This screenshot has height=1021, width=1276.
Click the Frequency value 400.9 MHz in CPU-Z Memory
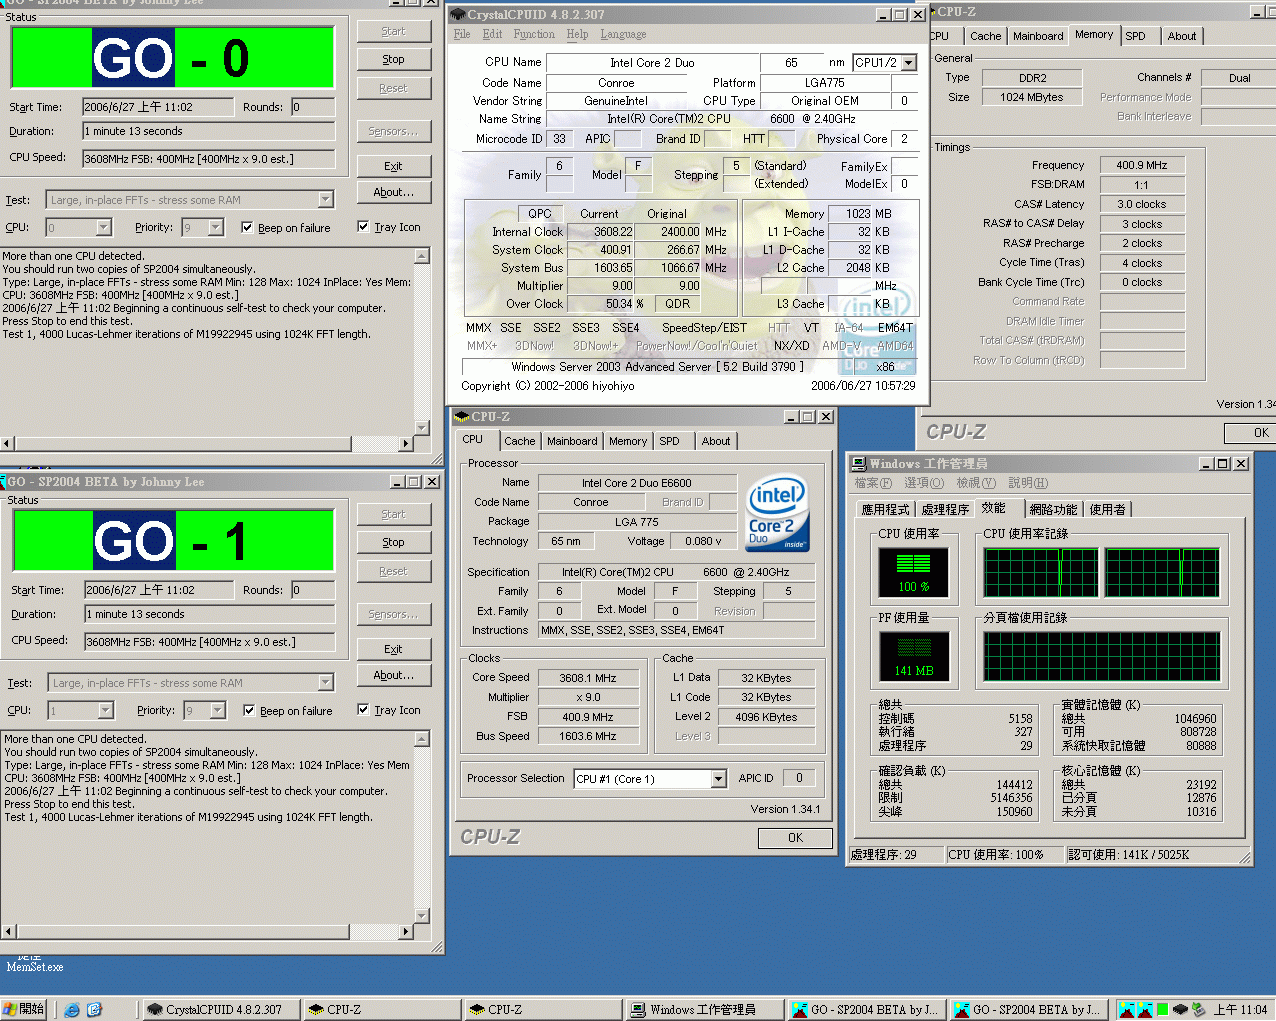[x=1142, y=165]
